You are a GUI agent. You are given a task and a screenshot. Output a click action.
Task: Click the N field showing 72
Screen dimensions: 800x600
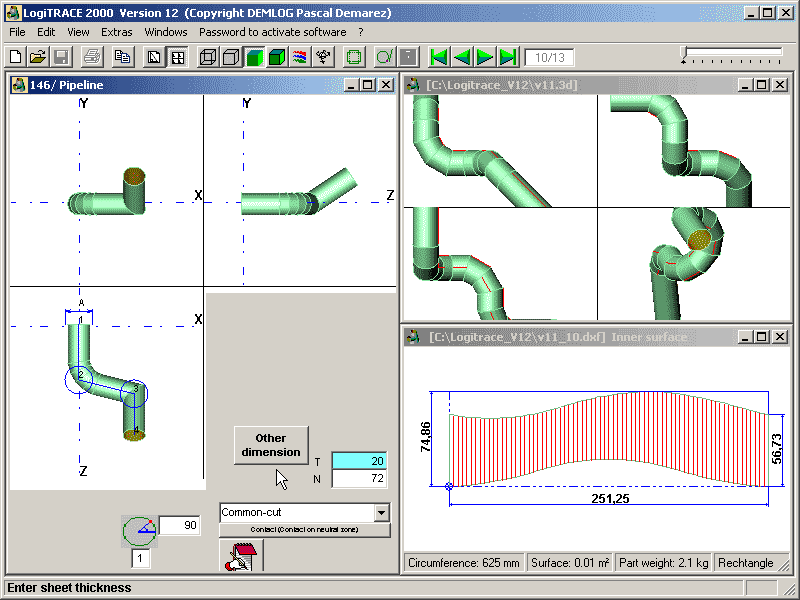tap(359, 479)
